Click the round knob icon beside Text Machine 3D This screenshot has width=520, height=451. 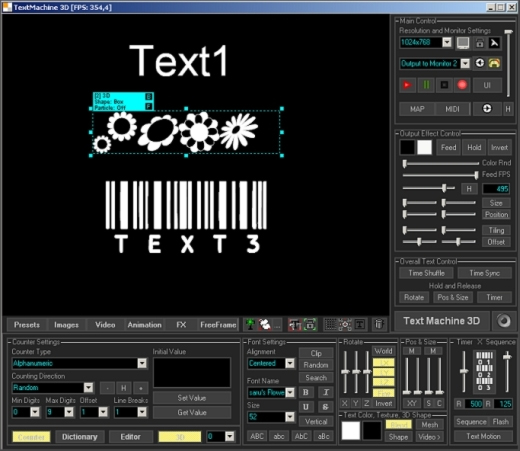point(504,321)
